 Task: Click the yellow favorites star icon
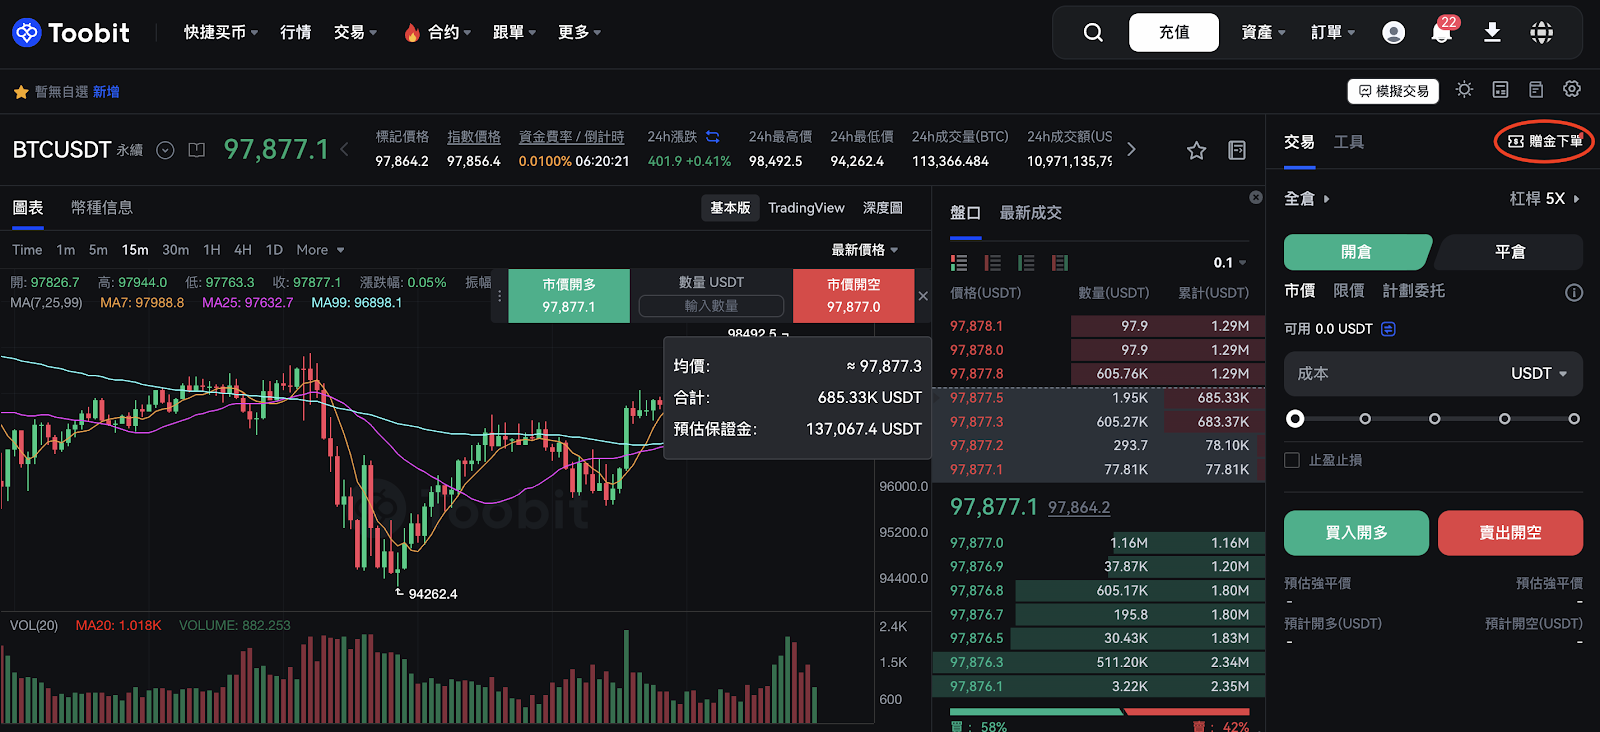point(21,92)
